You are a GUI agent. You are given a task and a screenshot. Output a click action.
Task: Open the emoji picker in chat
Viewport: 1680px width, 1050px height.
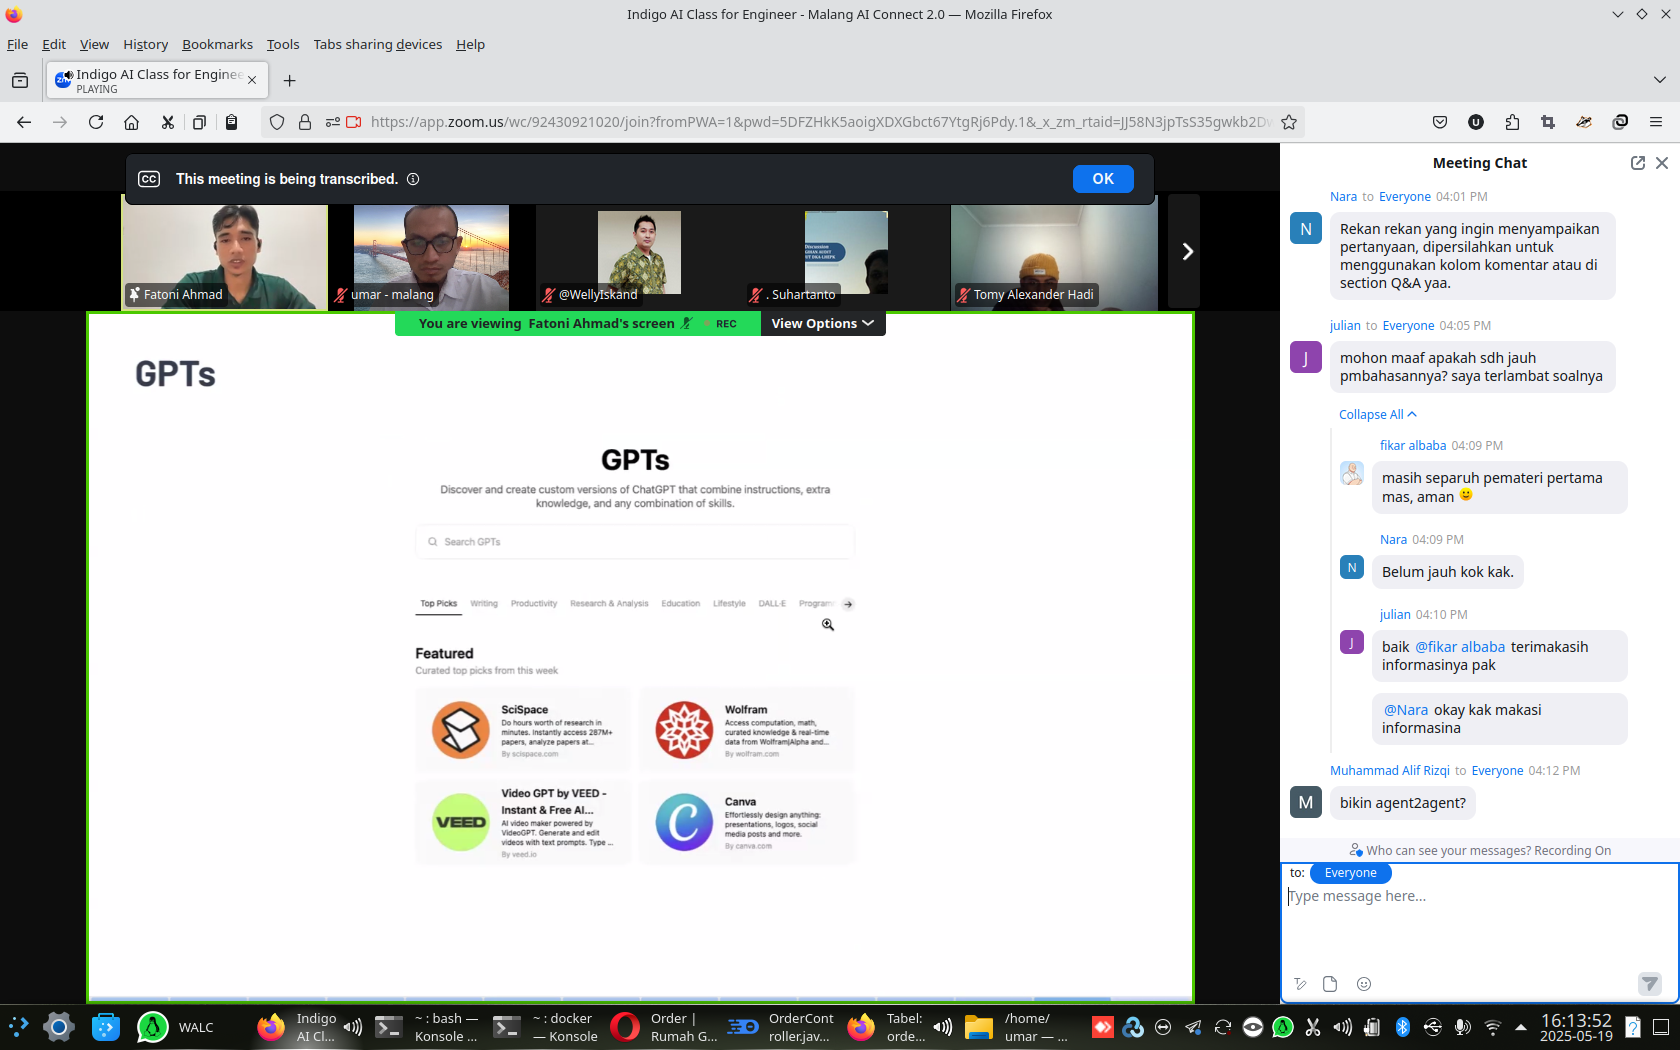[1364, 984]
